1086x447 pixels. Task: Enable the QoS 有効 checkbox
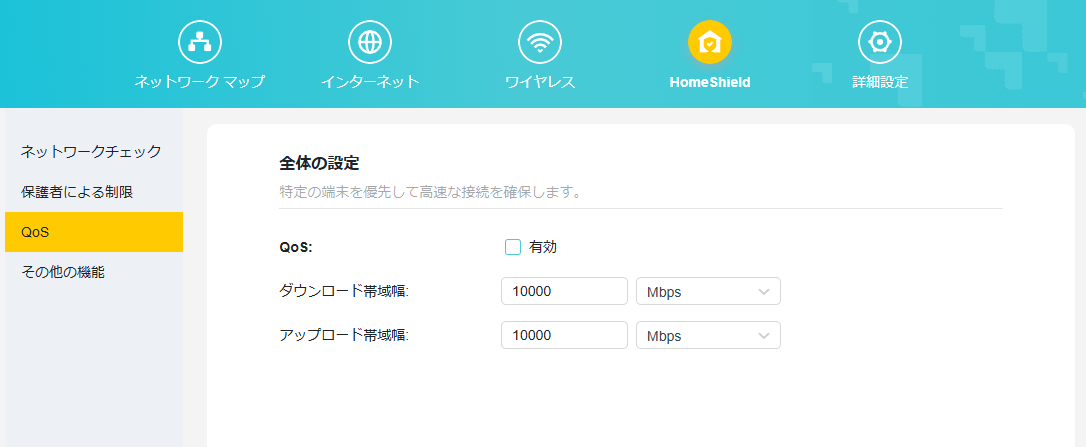pyautogui.click(x=513, y=247)
